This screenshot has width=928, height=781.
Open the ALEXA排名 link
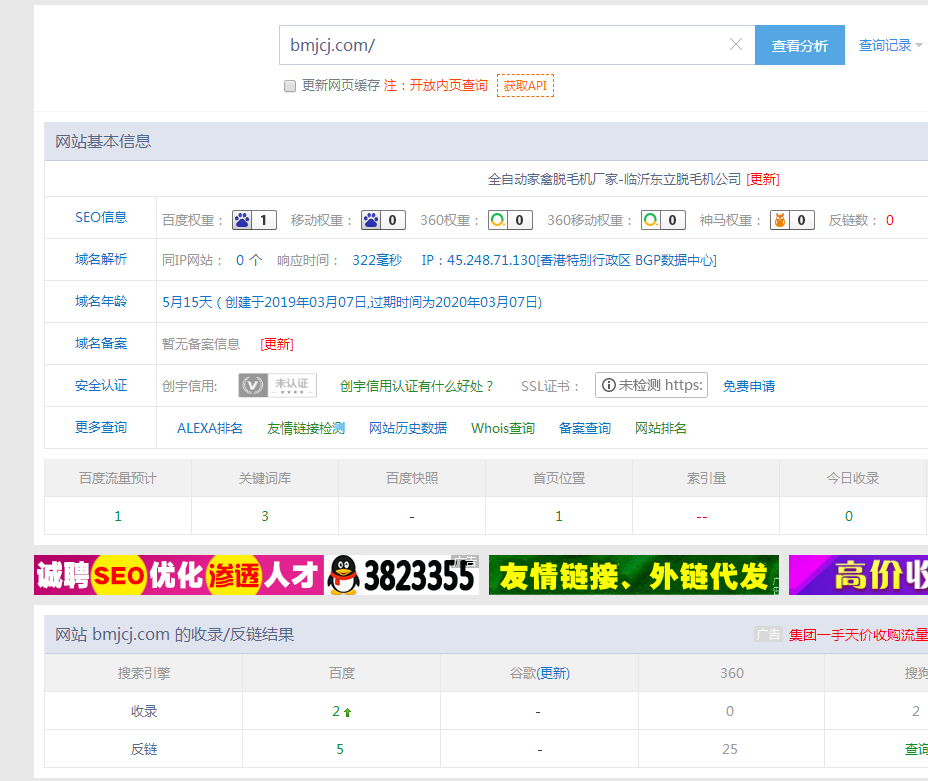210,428
